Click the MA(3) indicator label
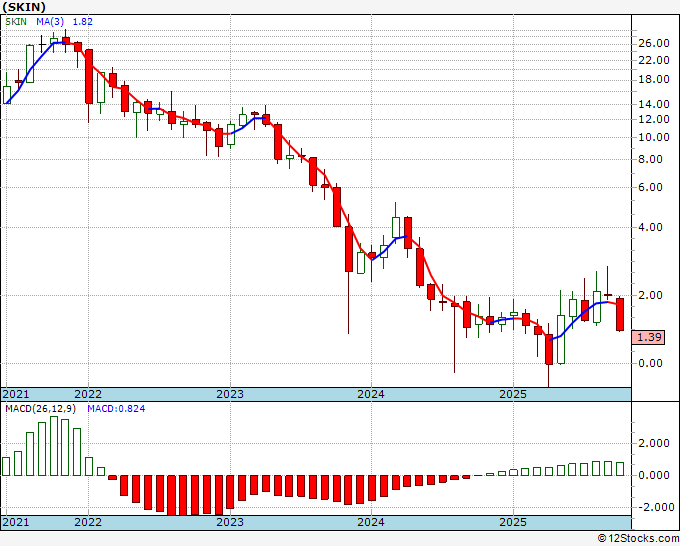This screenshot has height=546, width=680. click(x=51, y=22)
